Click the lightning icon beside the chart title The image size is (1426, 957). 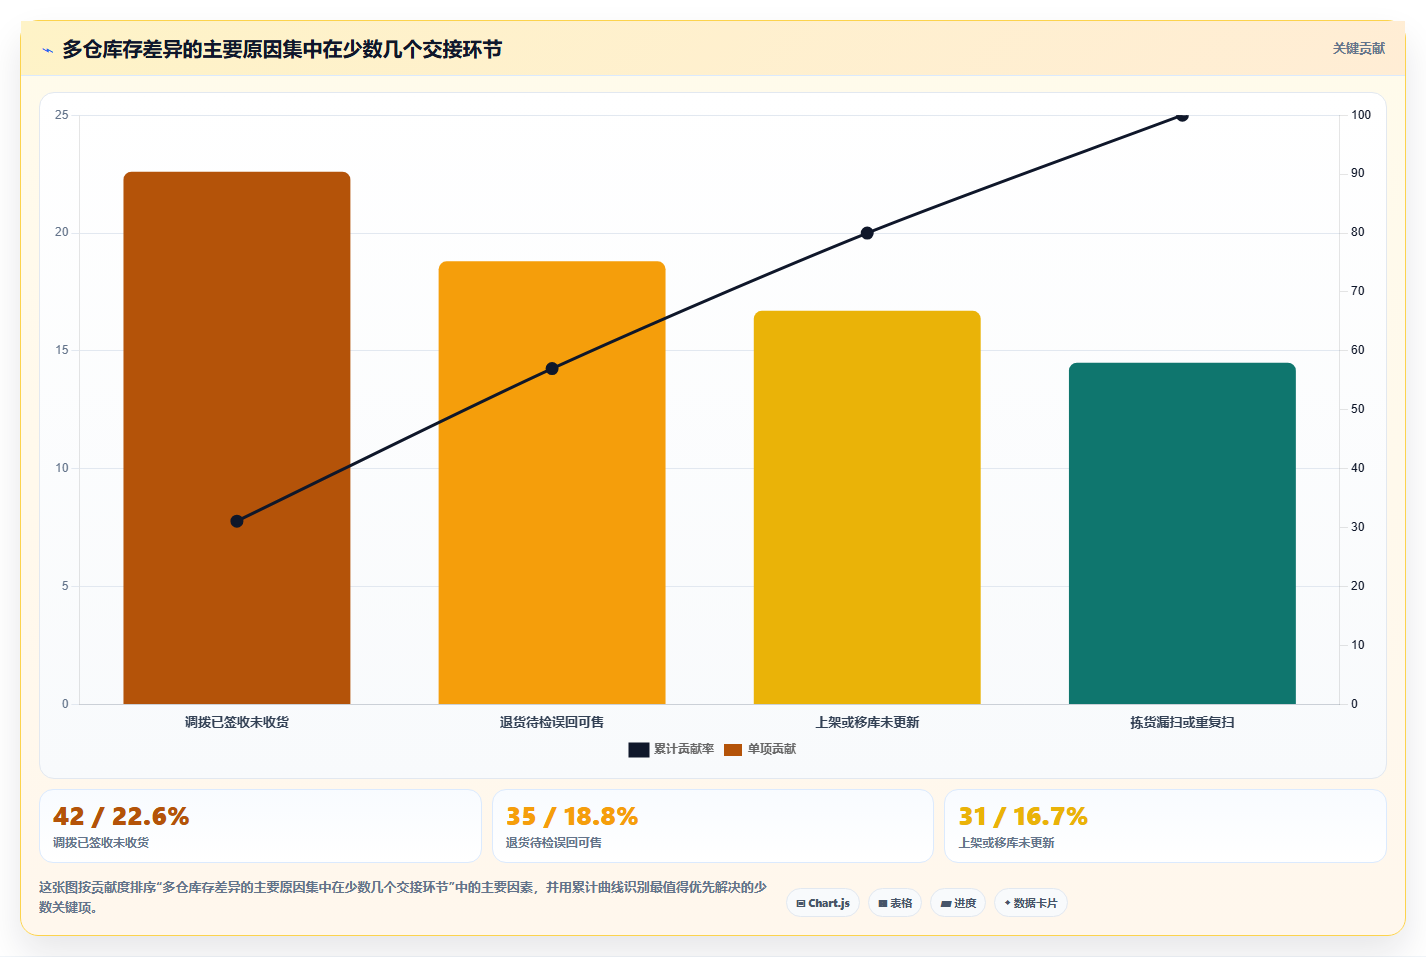47,50
